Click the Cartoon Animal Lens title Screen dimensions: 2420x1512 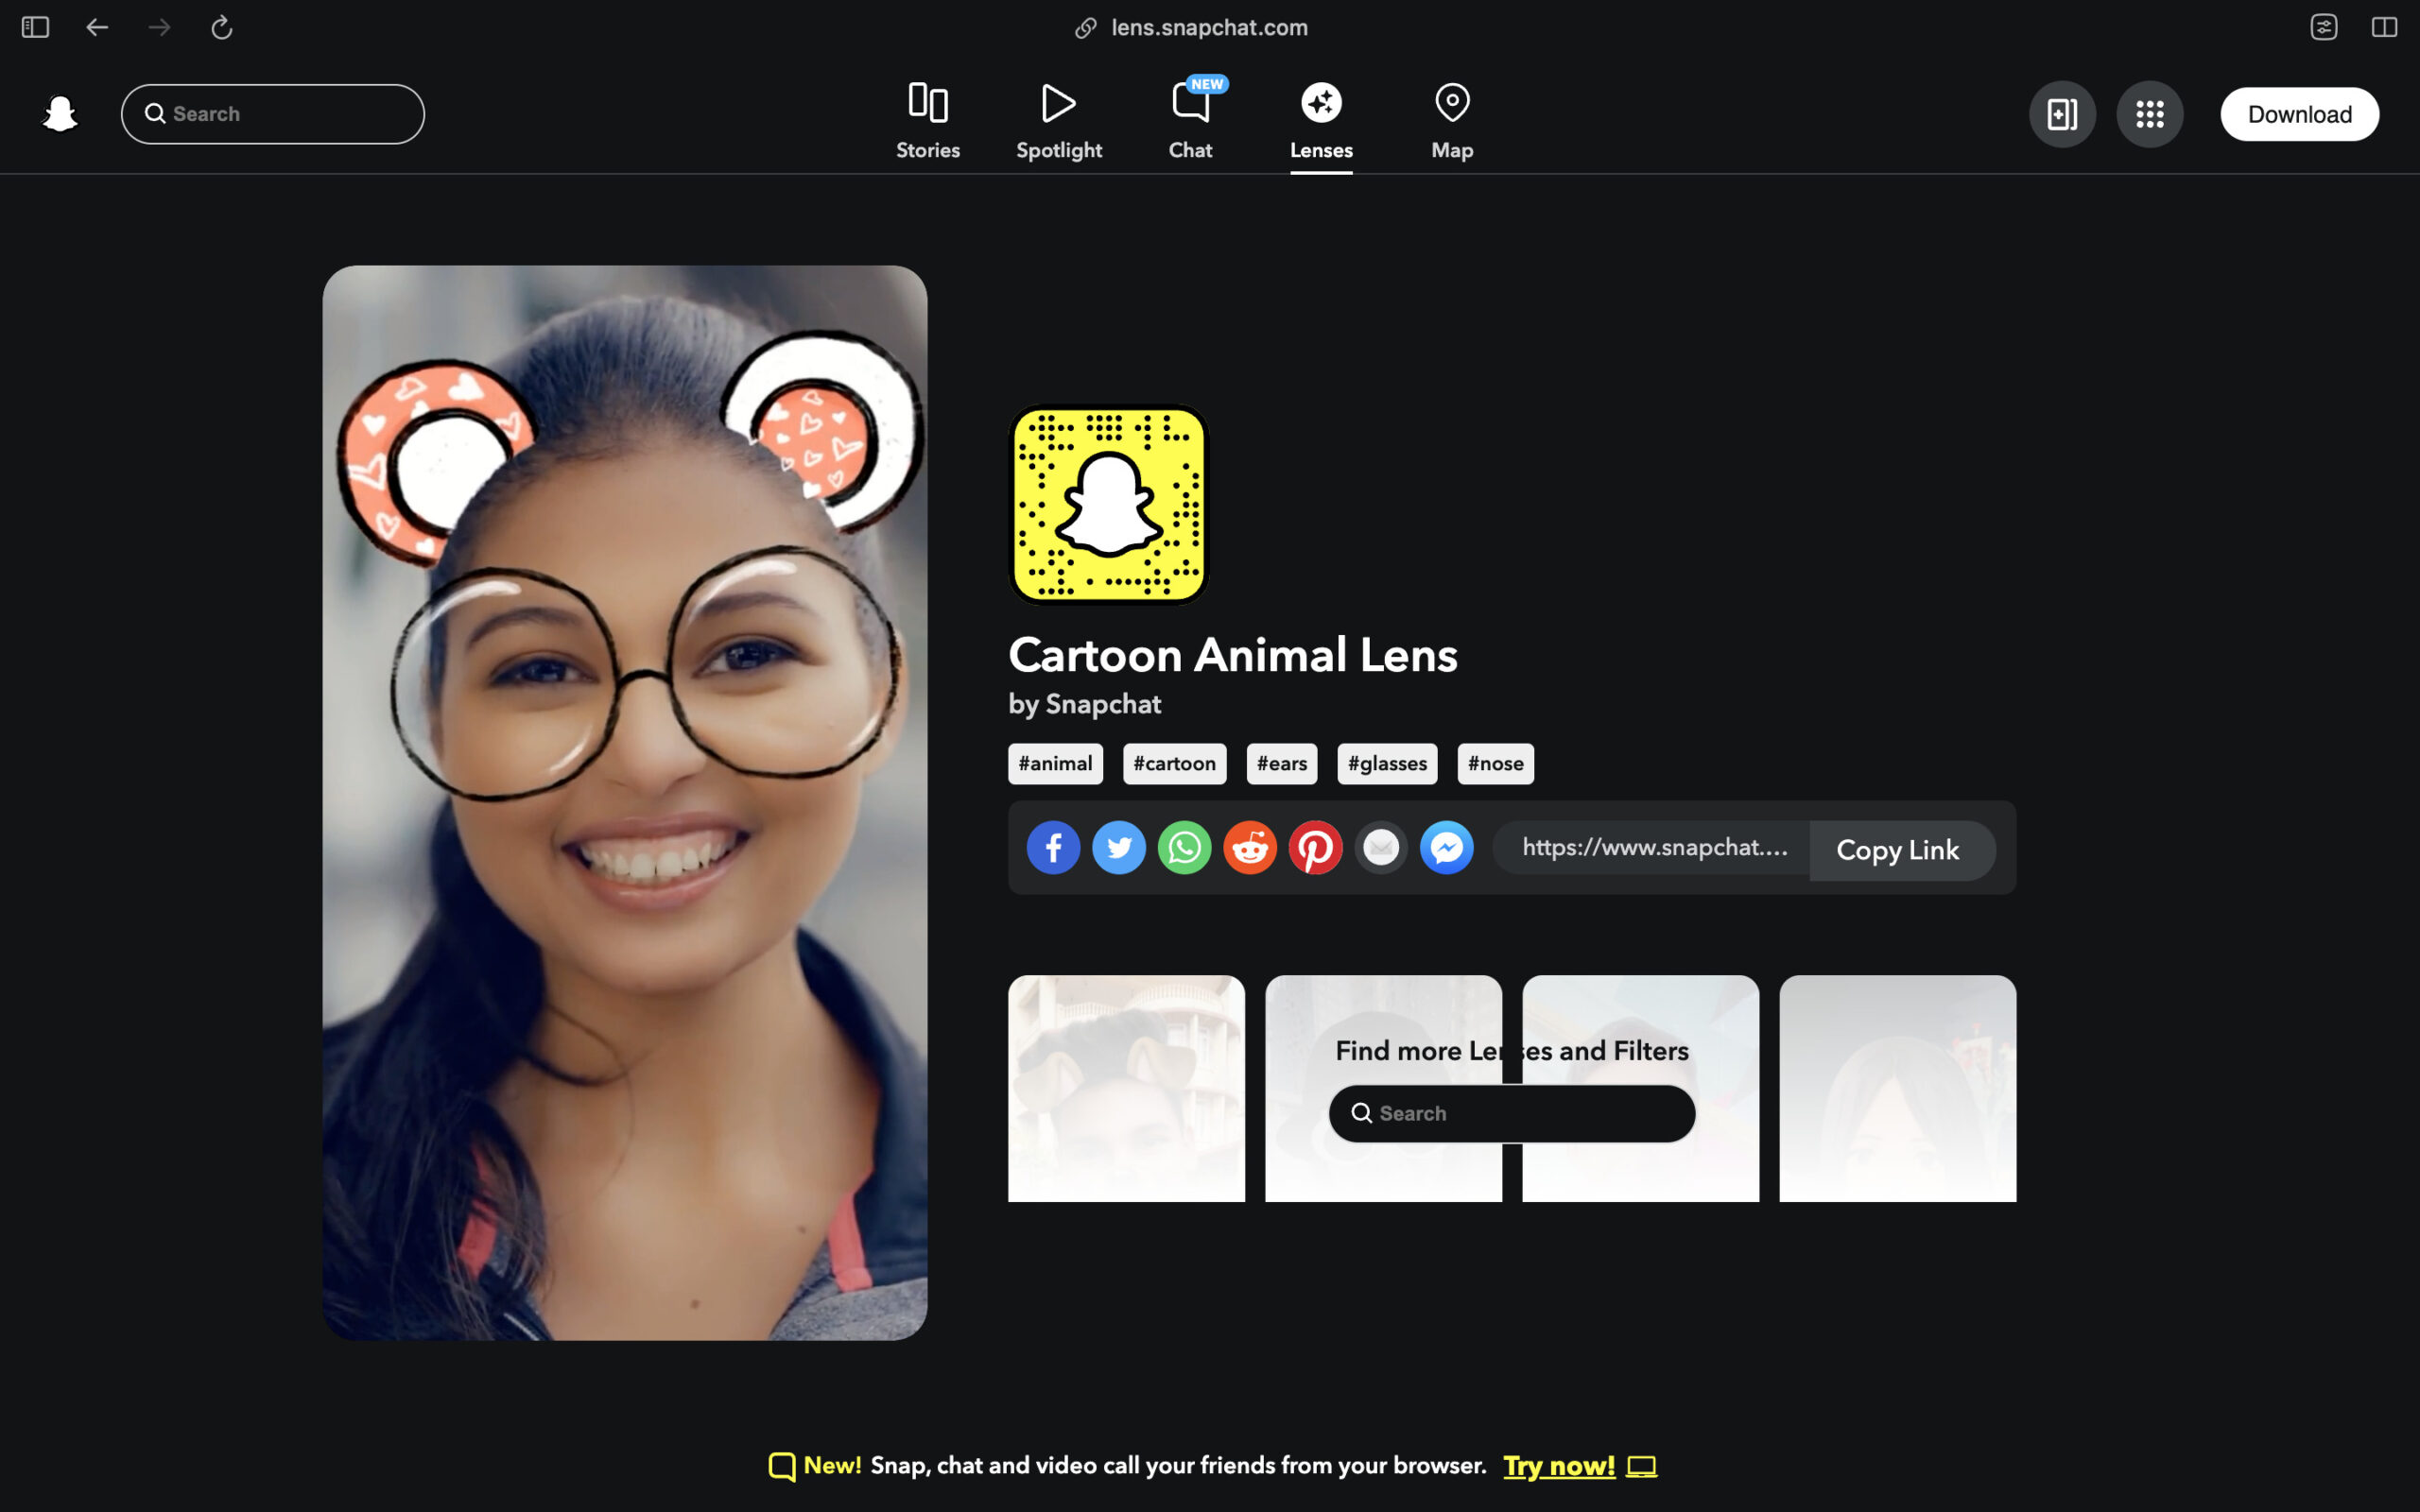1232,655
